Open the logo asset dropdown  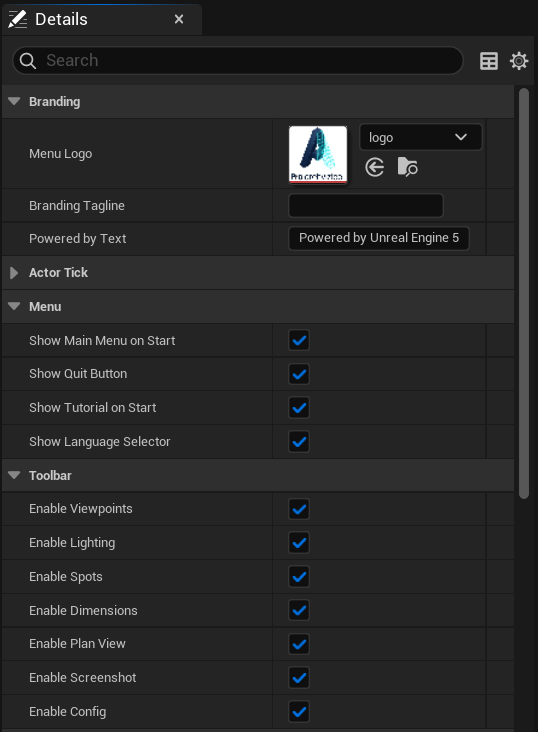point(420,137)
